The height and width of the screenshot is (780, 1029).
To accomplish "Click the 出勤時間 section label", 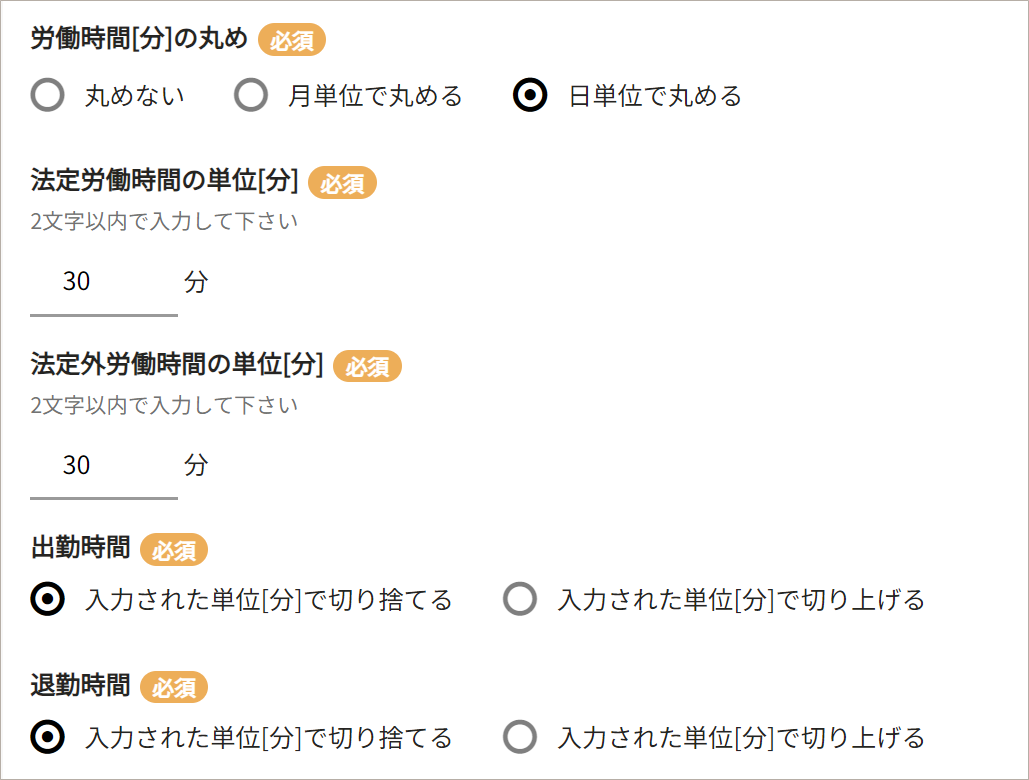I will (80, 548).
